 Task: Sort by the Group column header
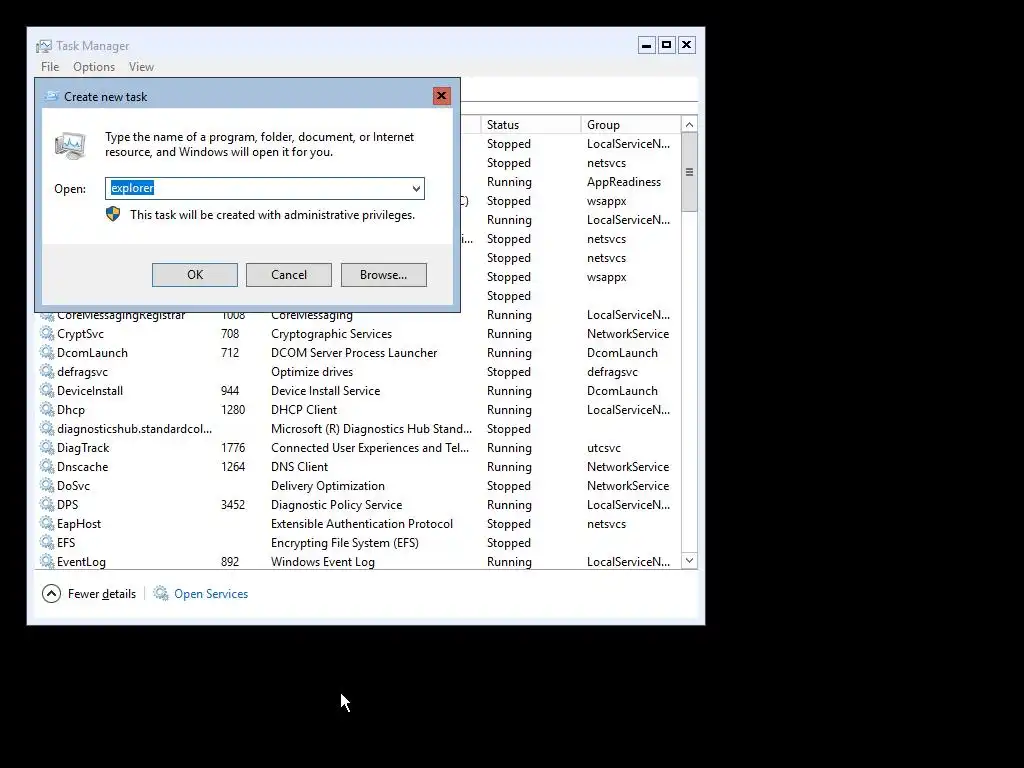pyautogui.click(x=630, y=125)
